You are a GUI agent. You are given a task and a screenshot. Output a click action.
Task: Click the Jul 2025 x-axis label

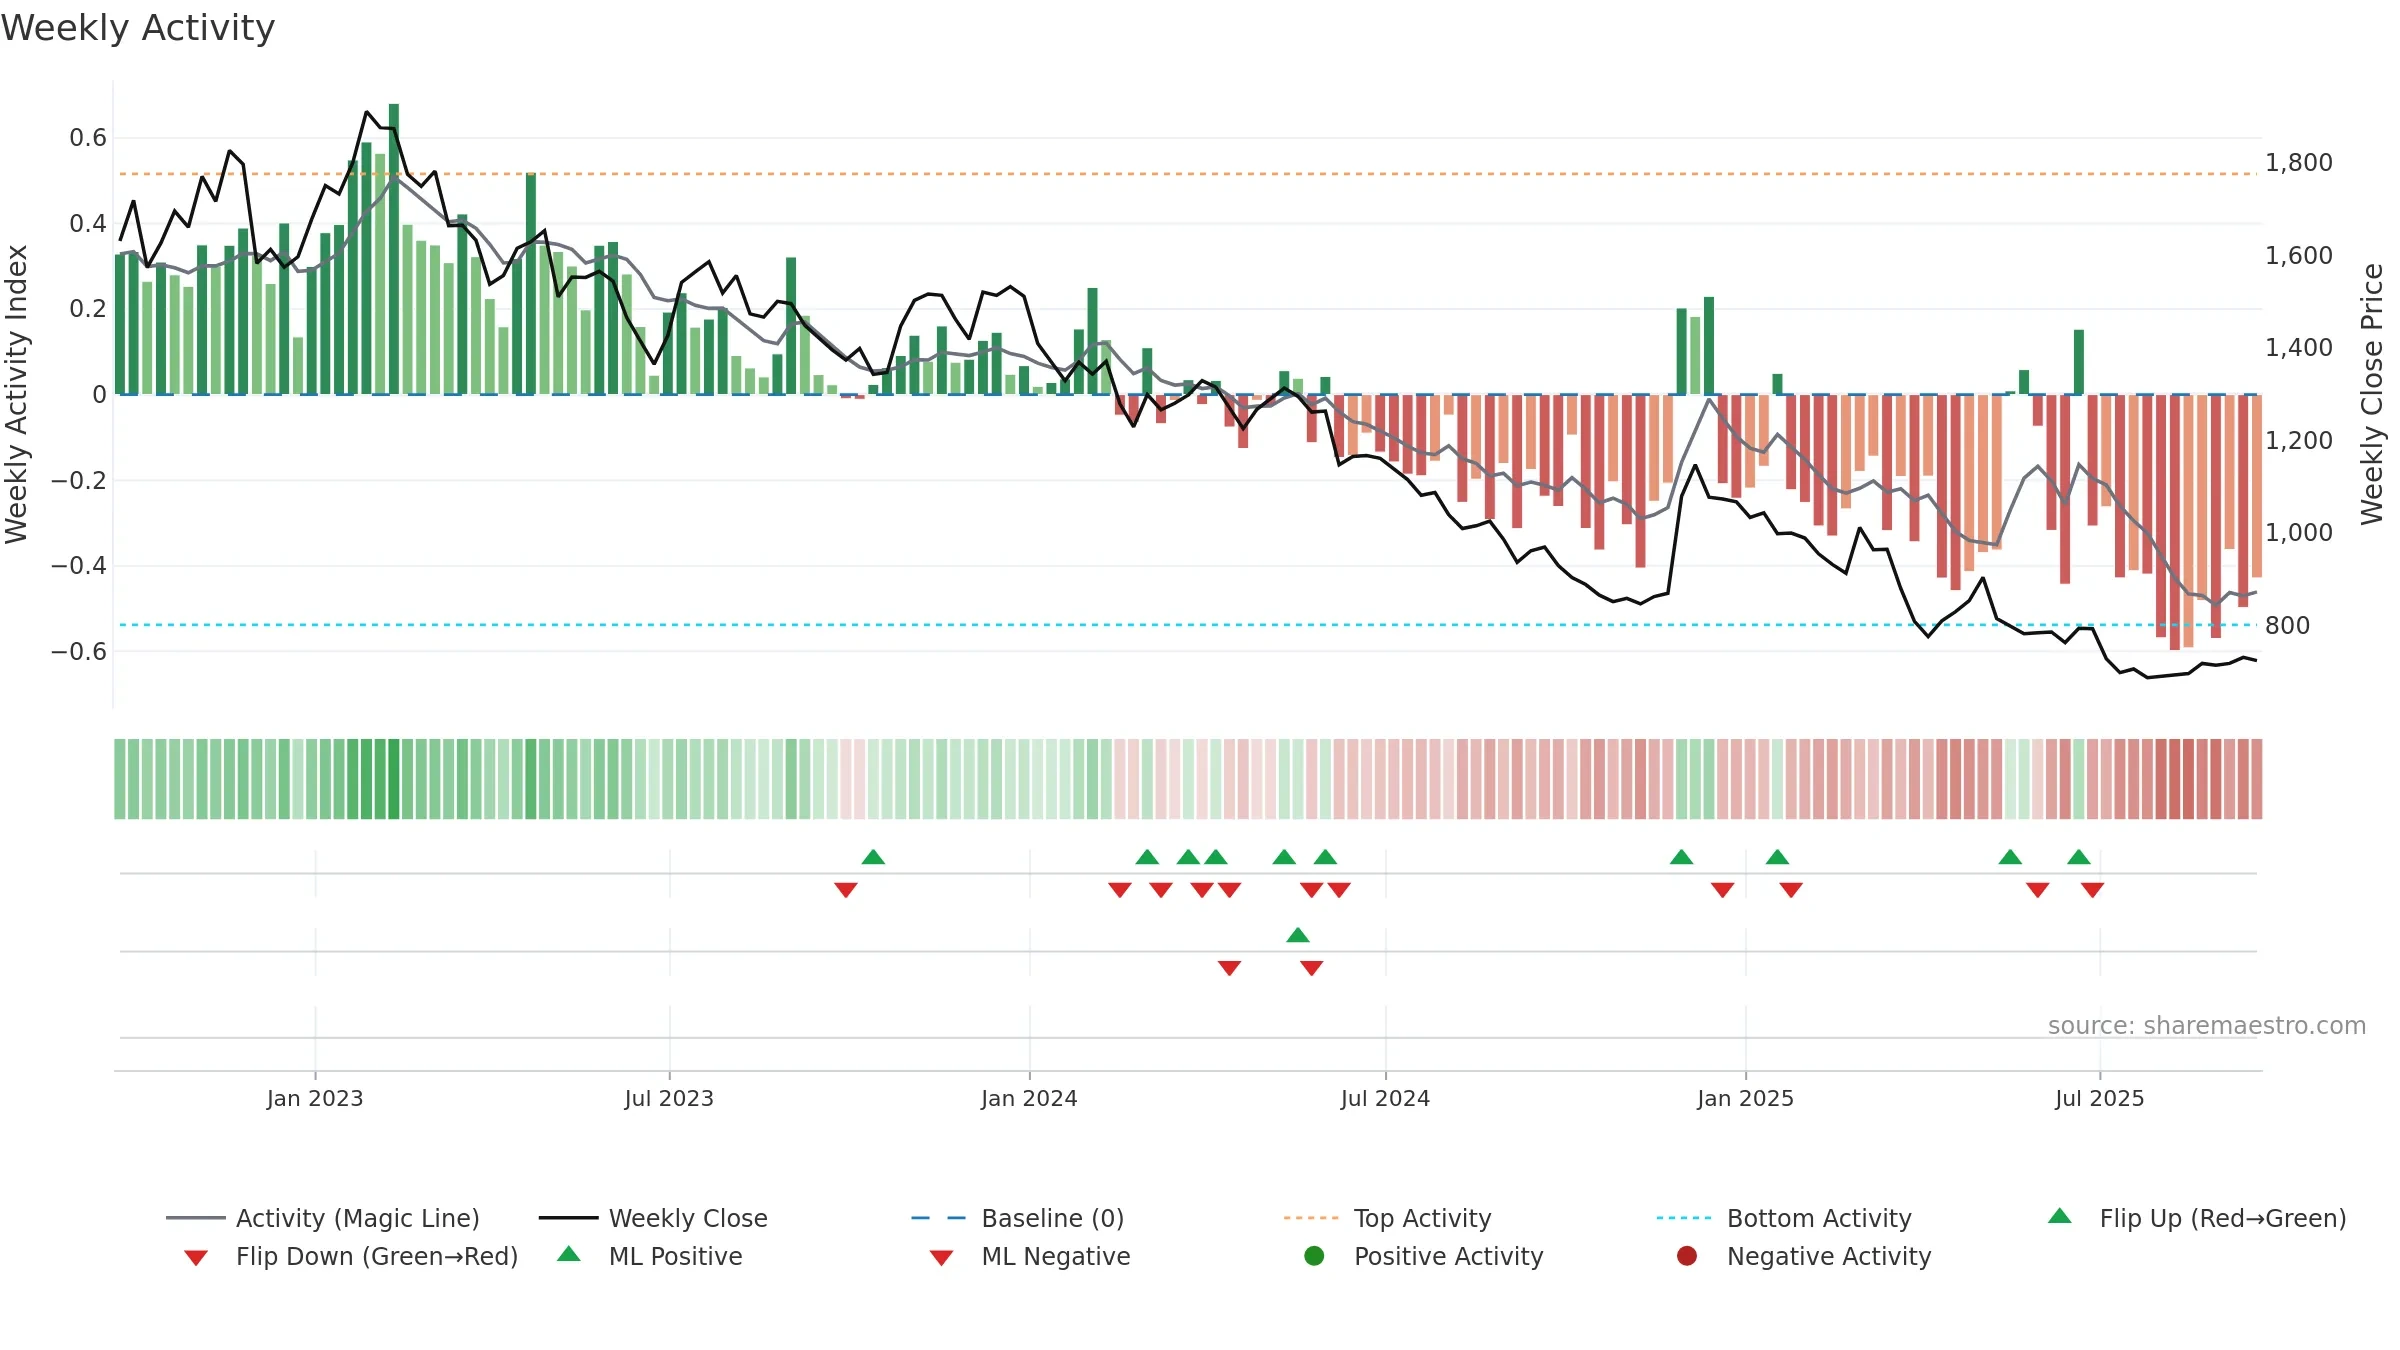tap(2100, 1098)
